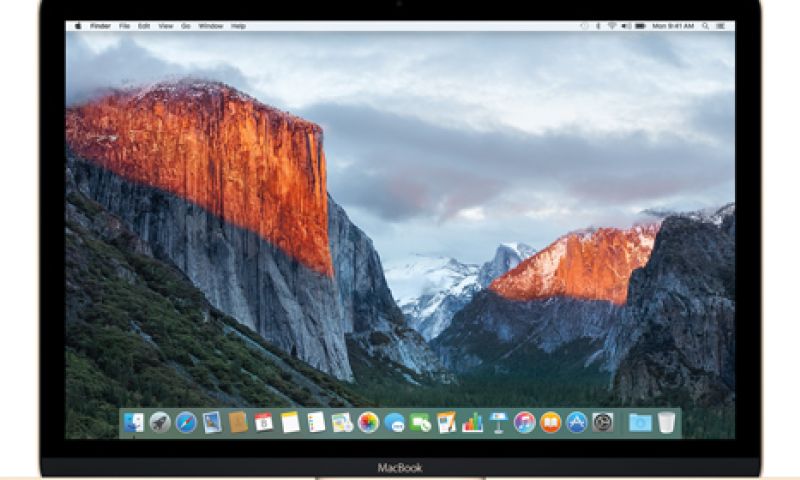Open the Go menu

[x=186, y=26]
